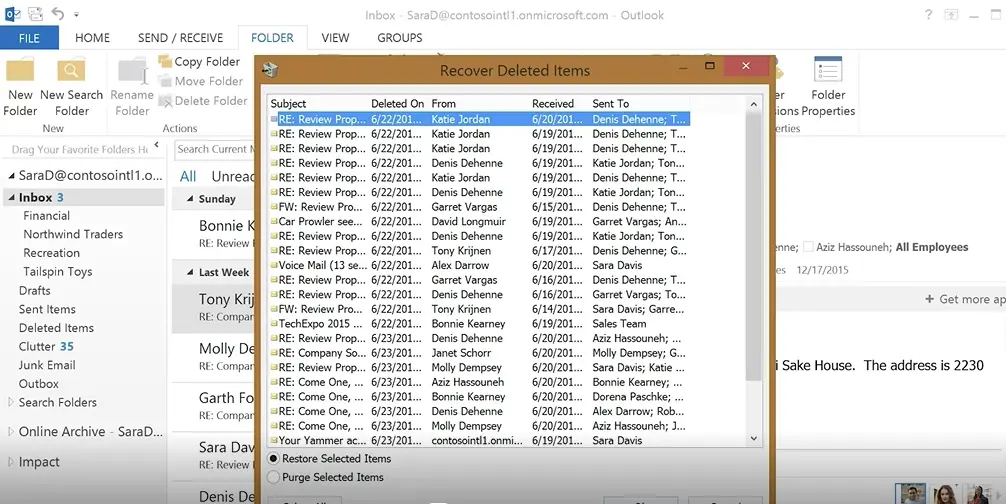Open the GROUPS ribbon tab
This screenshot has height=504, width=1006.
pyautogui.click(x=400, y=38)
